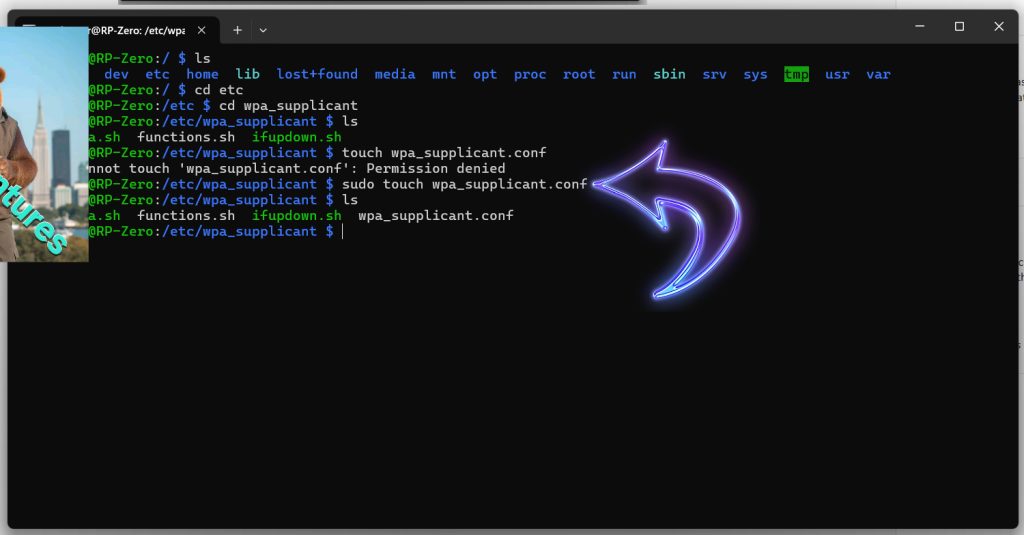
Task: Place cursor at the last empty prompt
Action: (x=343, y=232)
